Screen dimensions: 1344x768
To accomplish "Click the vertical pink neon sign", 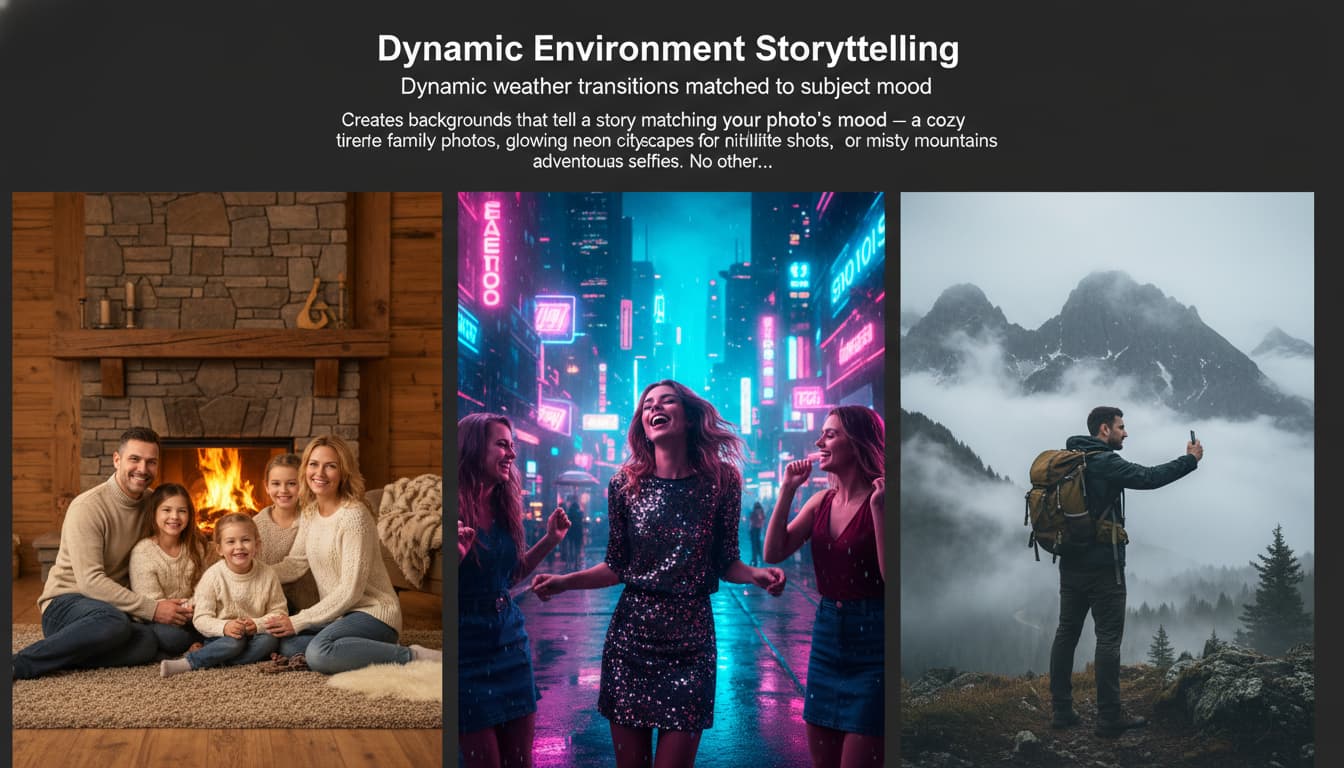I will (x=491, y=253).
